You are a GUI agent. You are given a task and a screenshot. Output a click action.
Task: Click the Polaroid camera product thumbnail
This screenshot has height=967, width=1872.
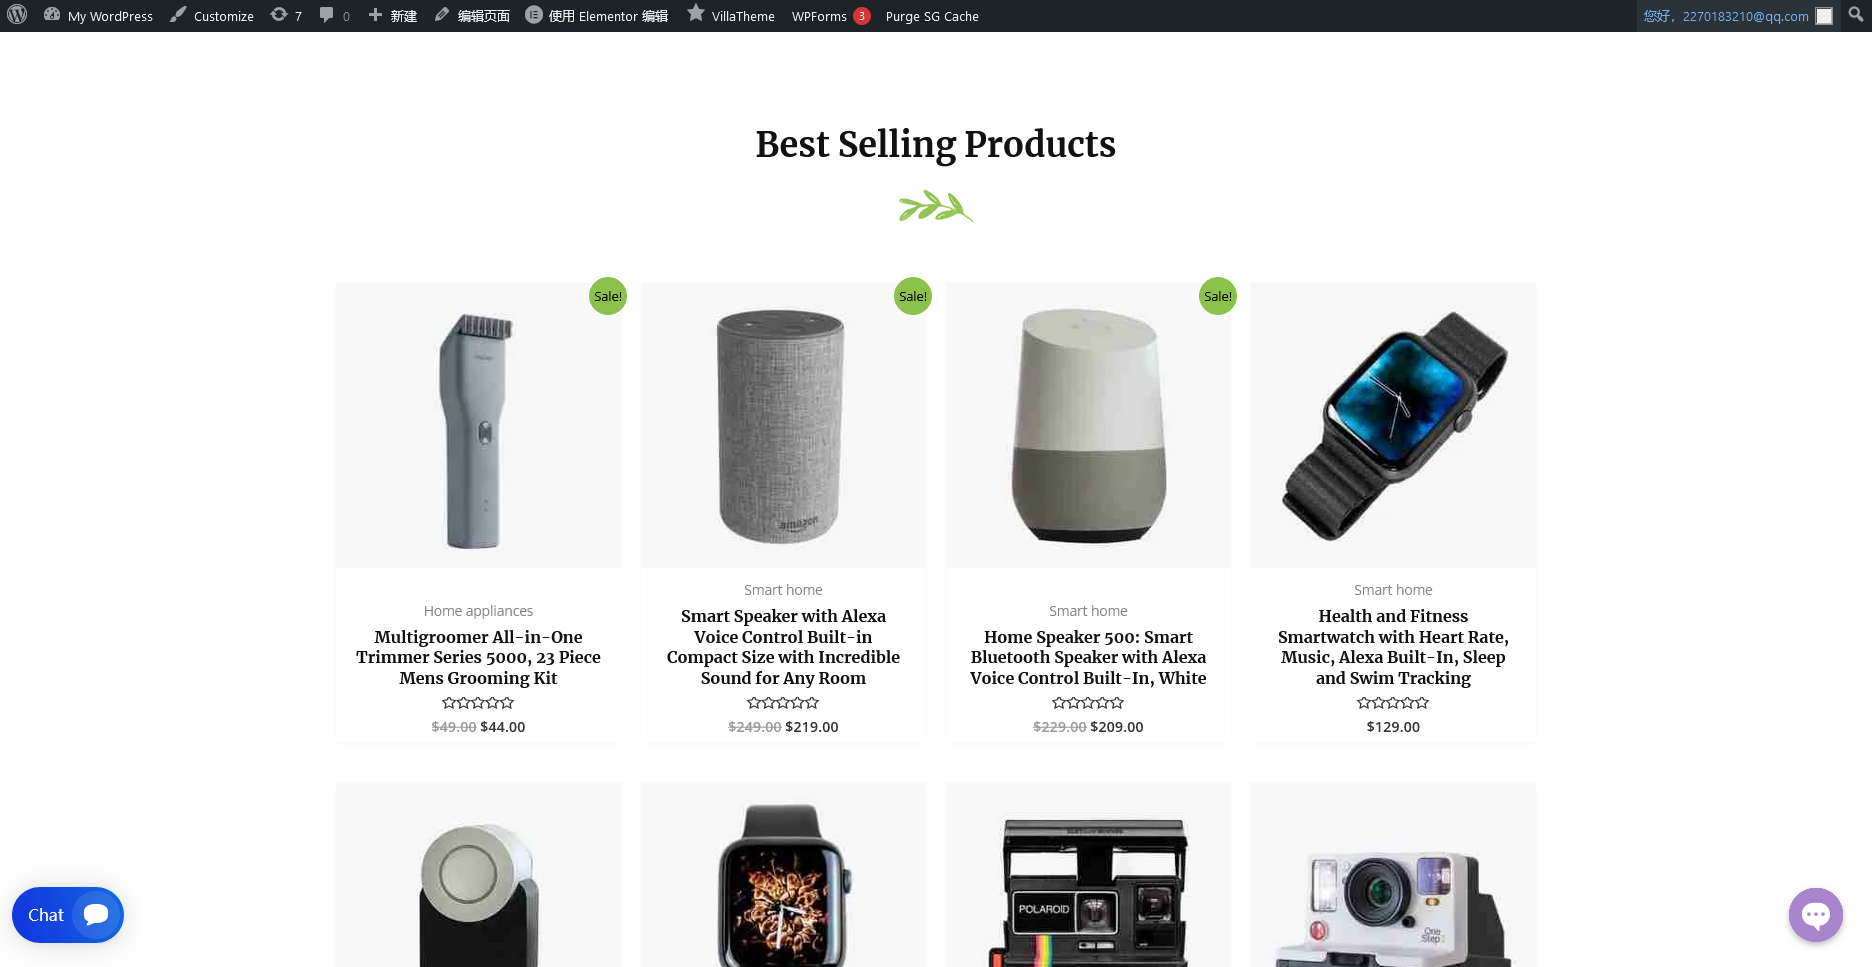pyautogui.click(x=1088, y=875)
